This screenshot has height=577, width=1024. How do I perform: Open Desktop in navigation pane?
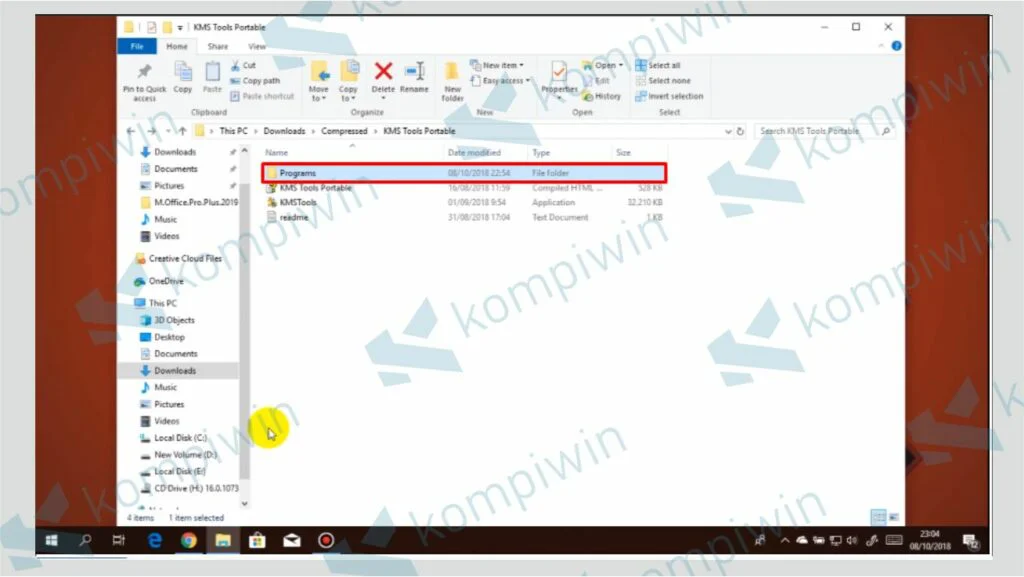coord(163,337)
